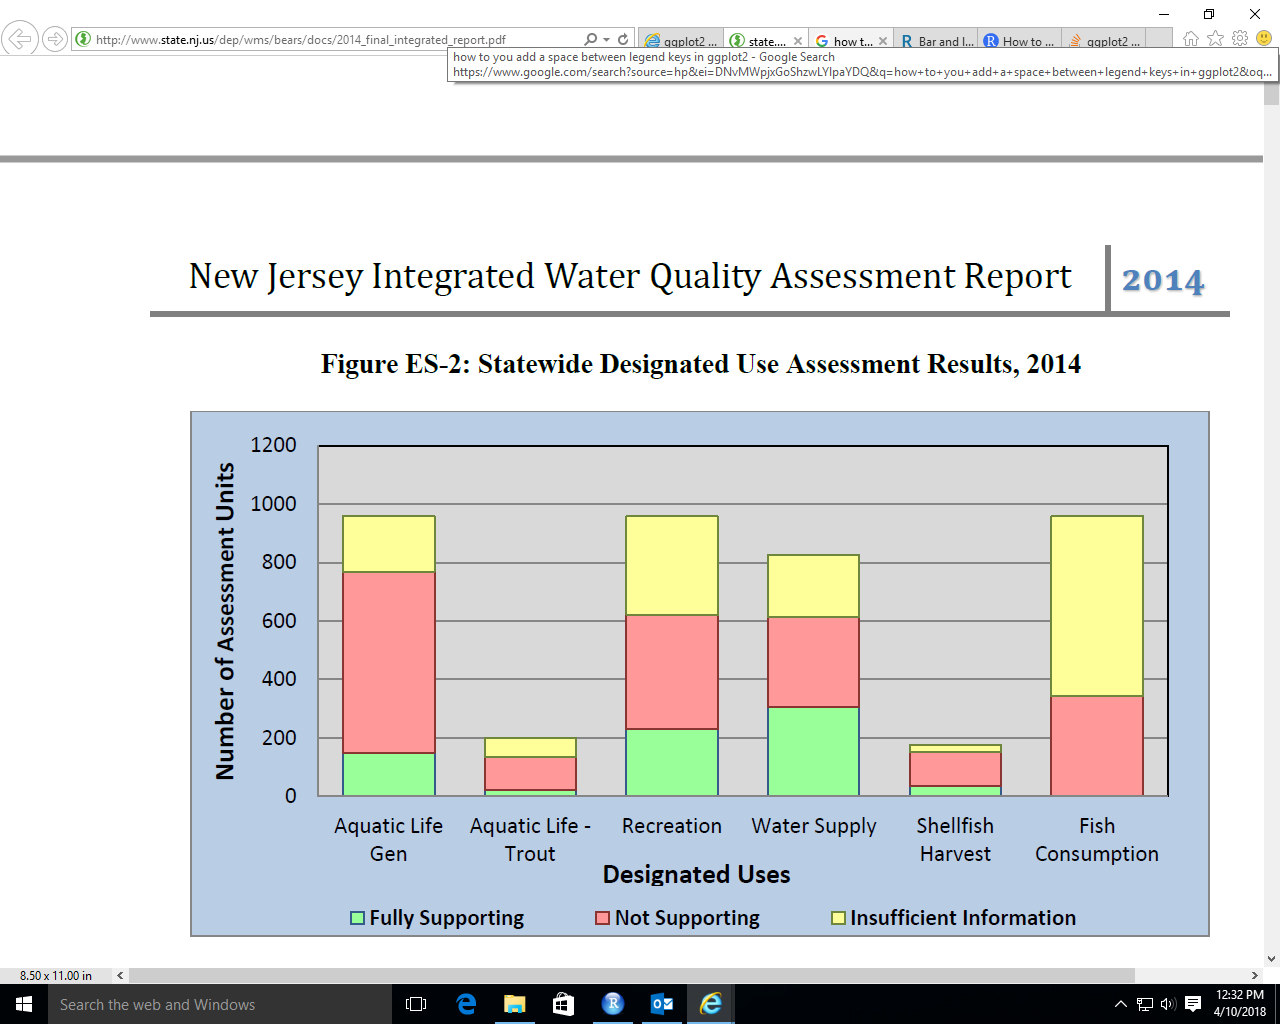Click the red Not Supporting legend swatch
Viewport: 1280px width, 1024px height.
point(602,918)
